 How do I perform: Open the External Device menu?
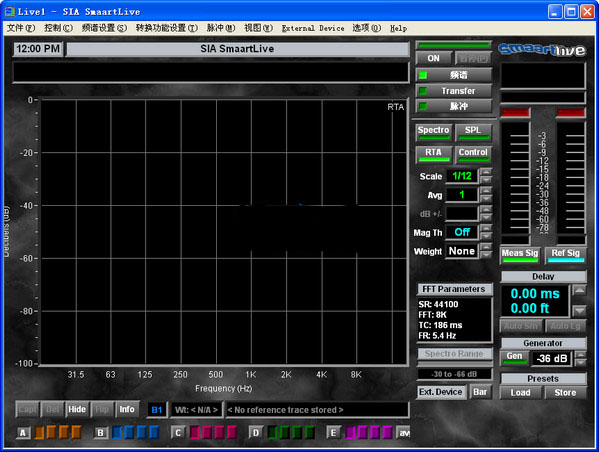point(313,28)
